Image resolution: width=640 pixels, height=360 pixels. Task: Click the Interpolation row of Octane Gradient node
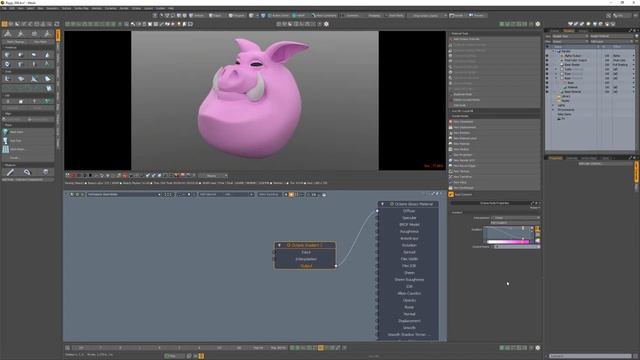point(305,259)
